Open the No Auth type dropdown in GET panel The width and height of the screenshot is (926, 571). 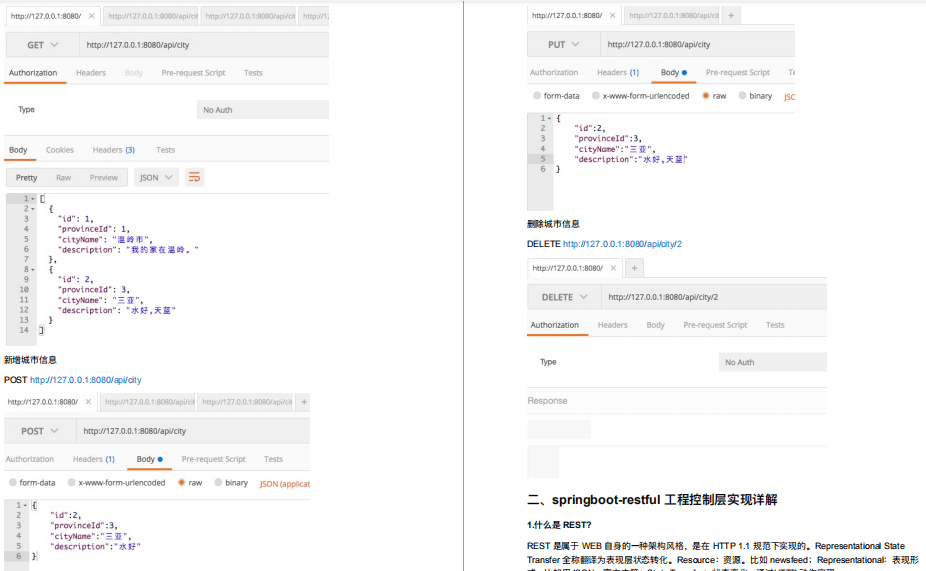(x=263, y=110)
